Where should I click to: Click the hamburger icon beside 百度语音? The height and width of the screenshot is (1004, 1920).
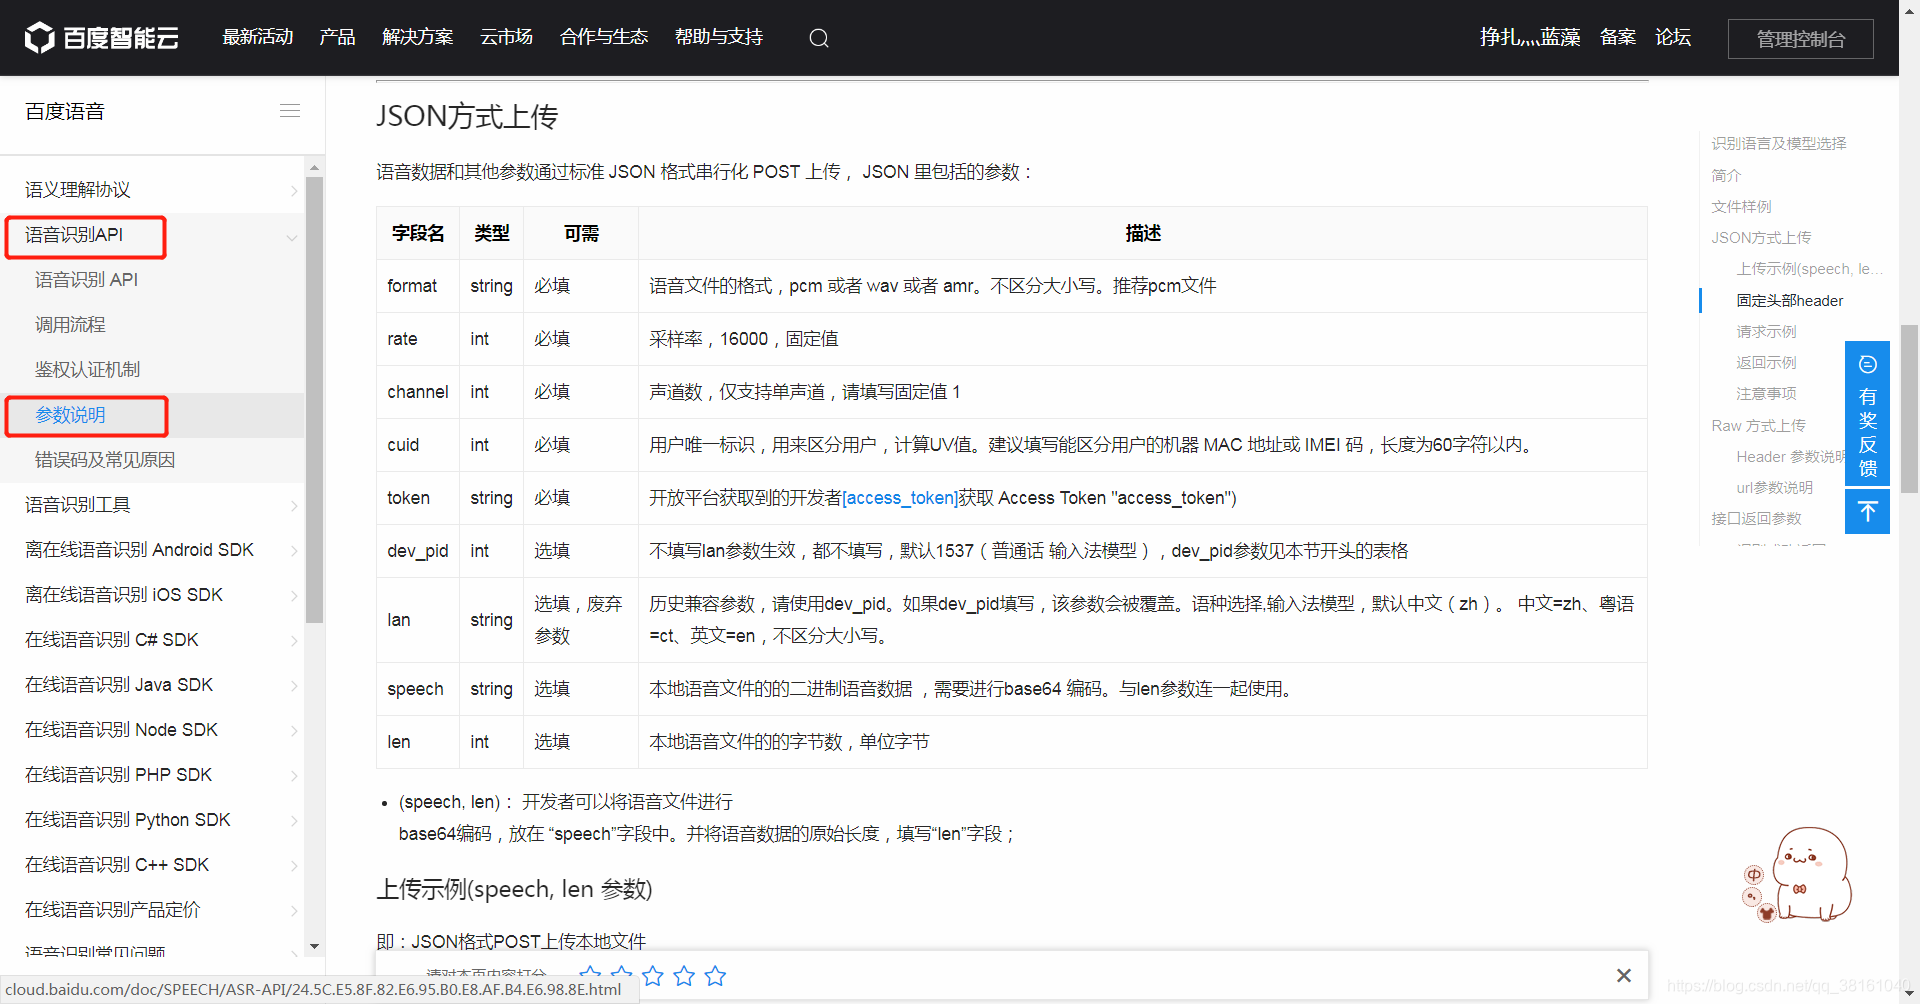tap(289, 110)
